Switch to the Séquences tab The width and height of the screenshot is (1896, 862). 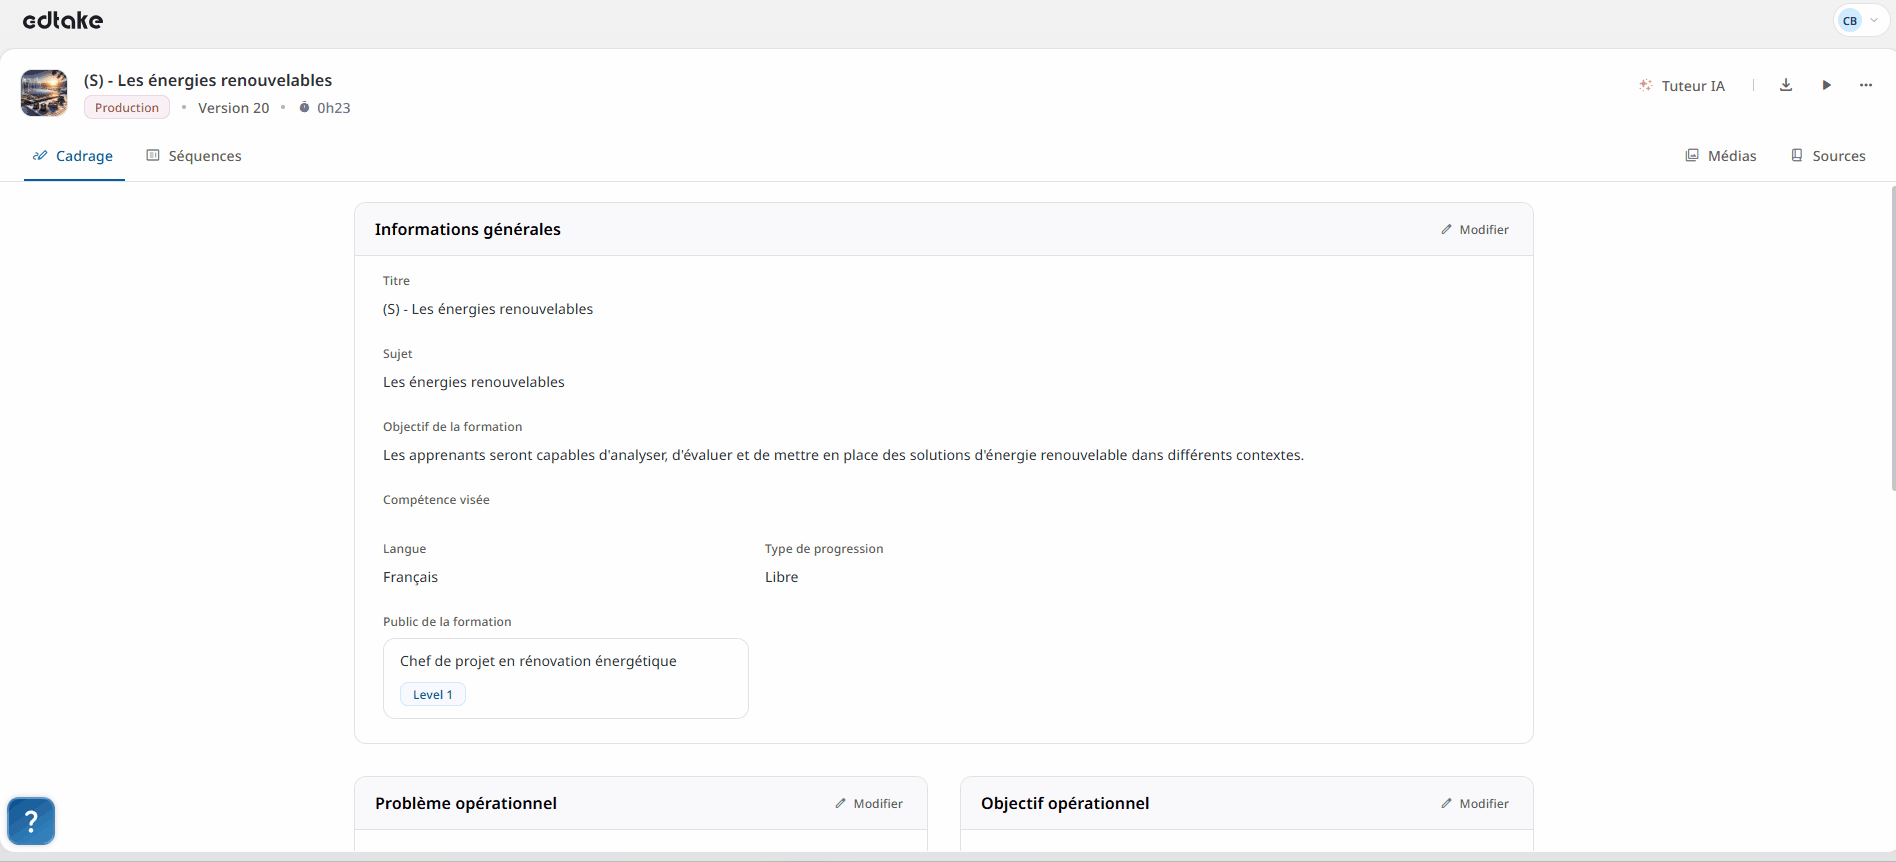[x=194, y=156]
